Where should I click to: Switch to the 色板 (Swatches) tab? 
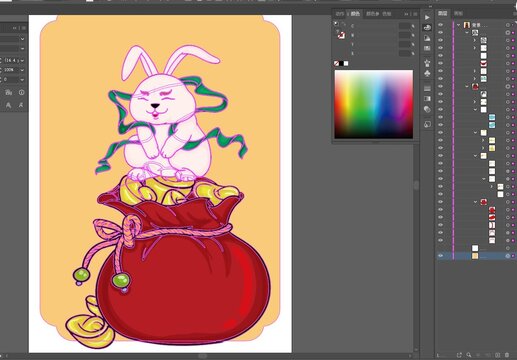pyautogui.click(x=387, y=14)
